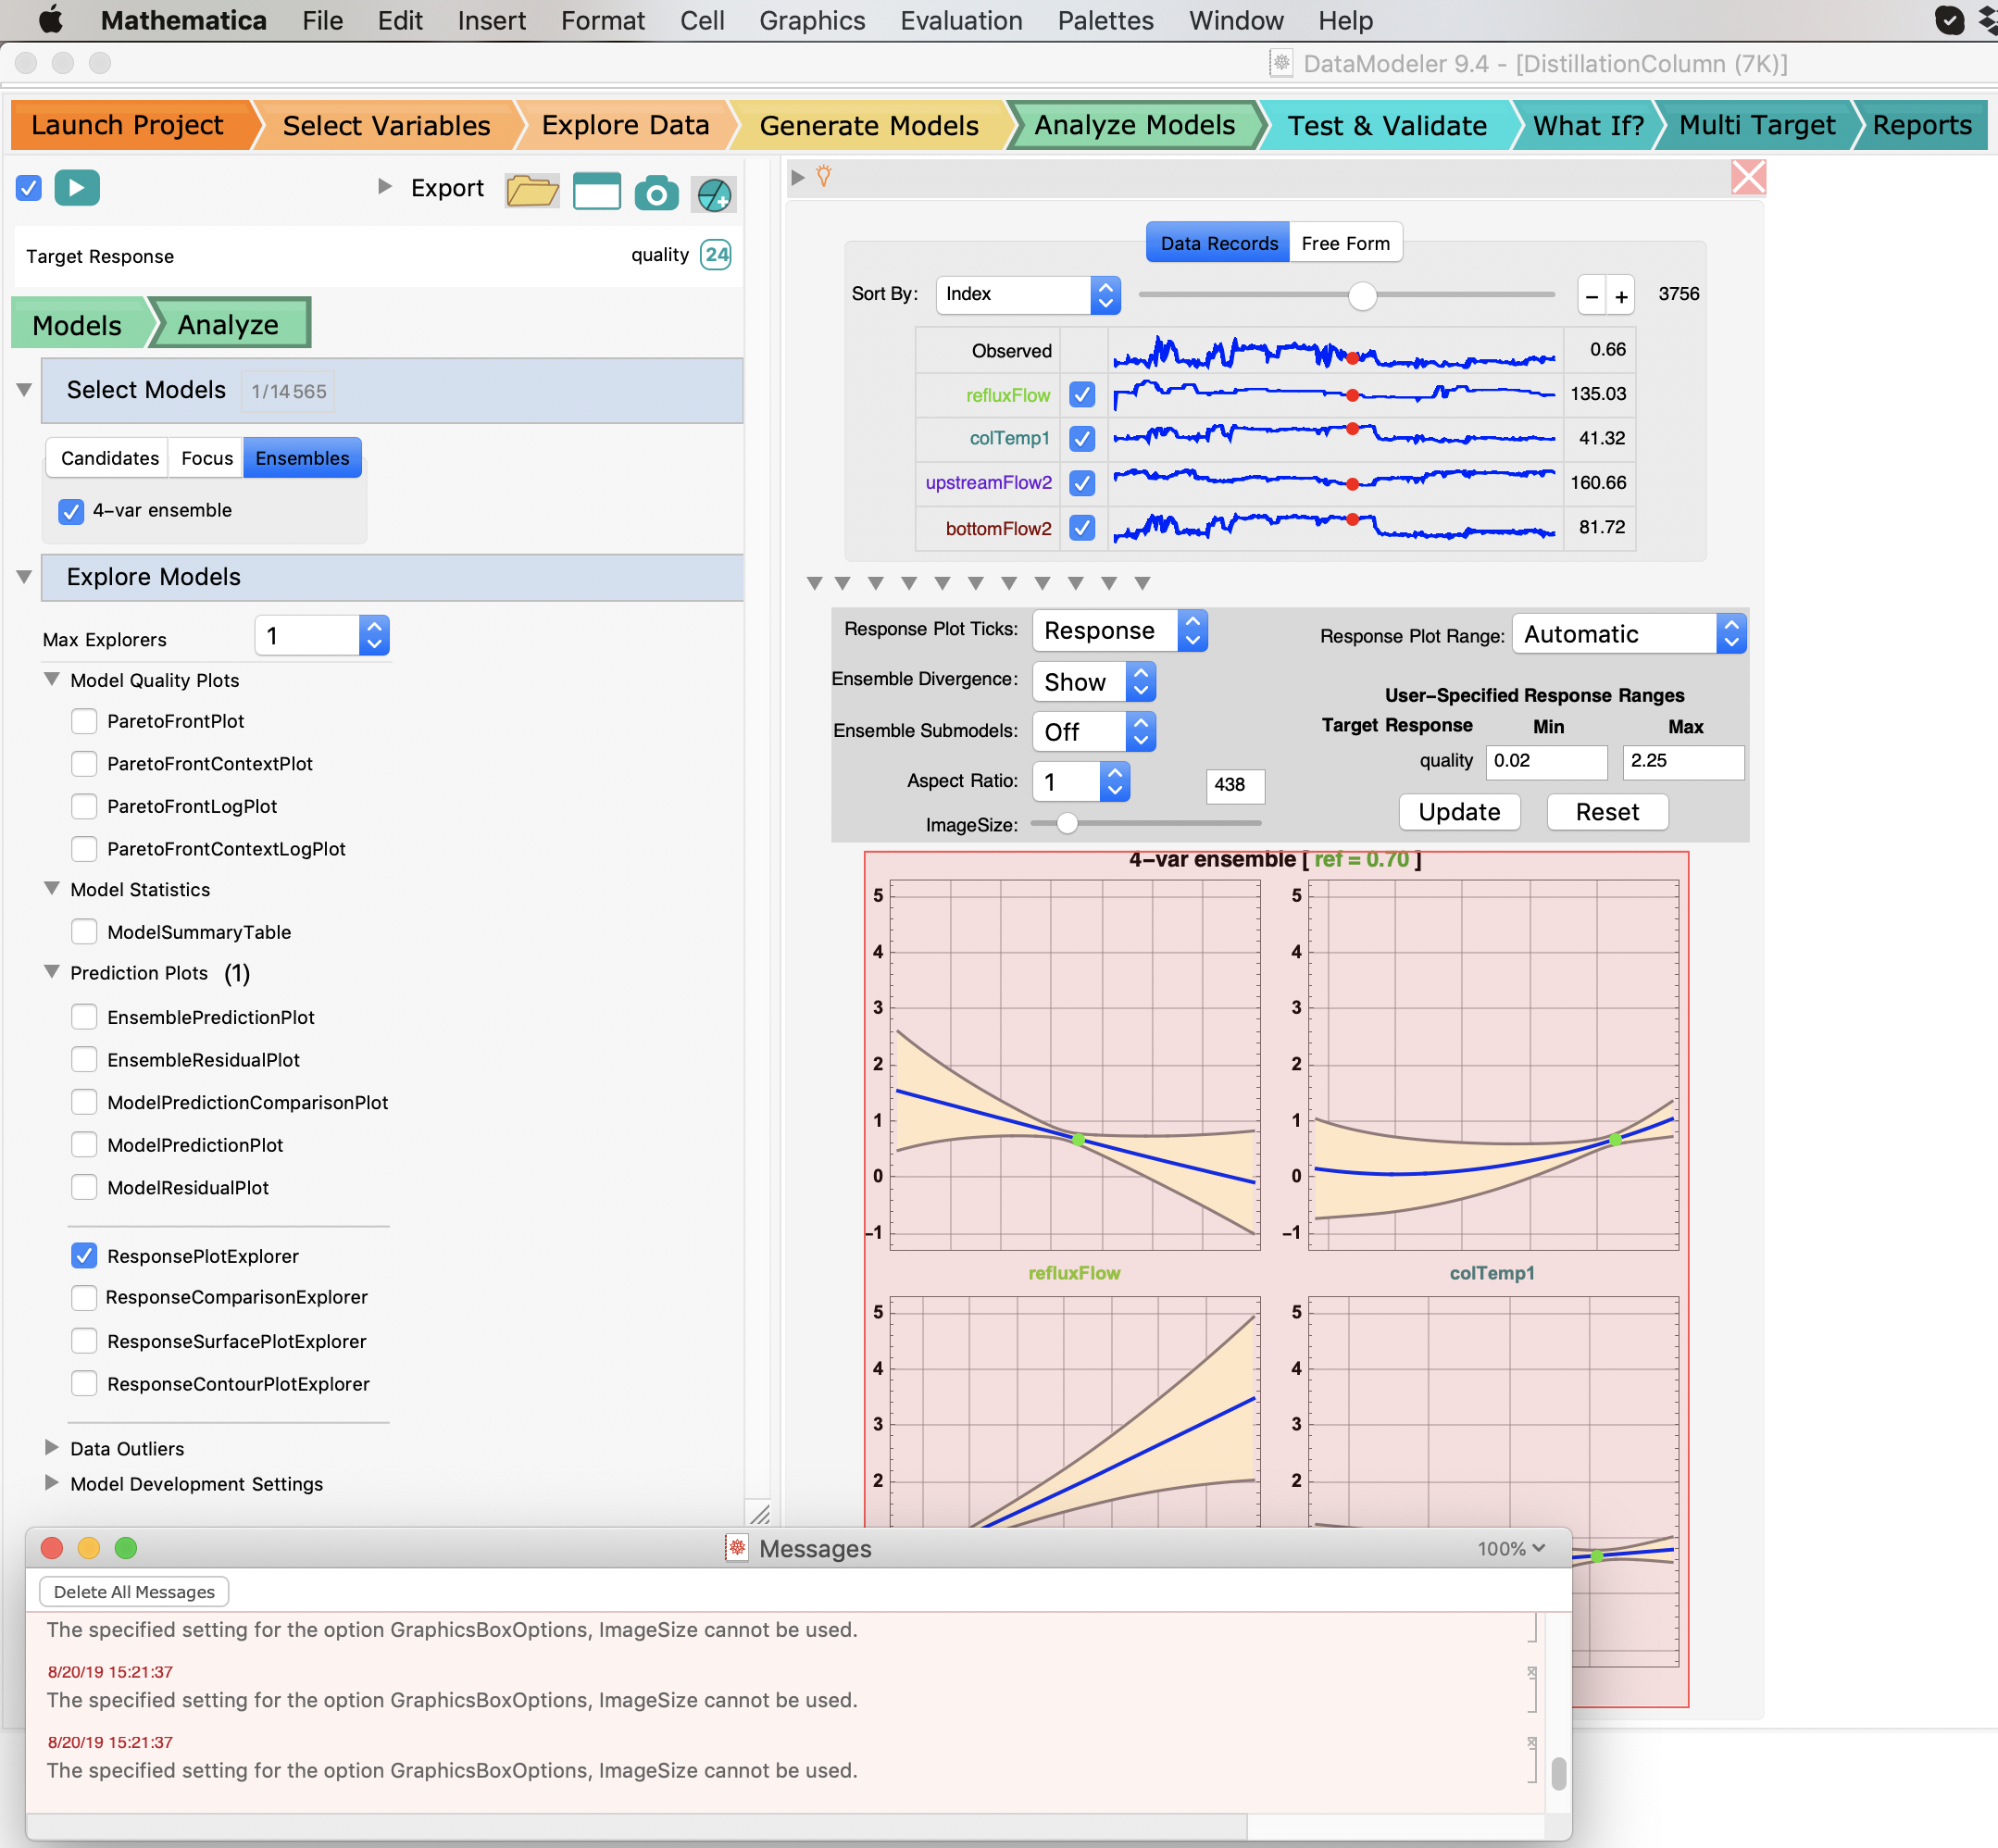Toggle the upstreamFlow2 variable checkbox
The image size is (1998, 1848).
coord(1081,483)
